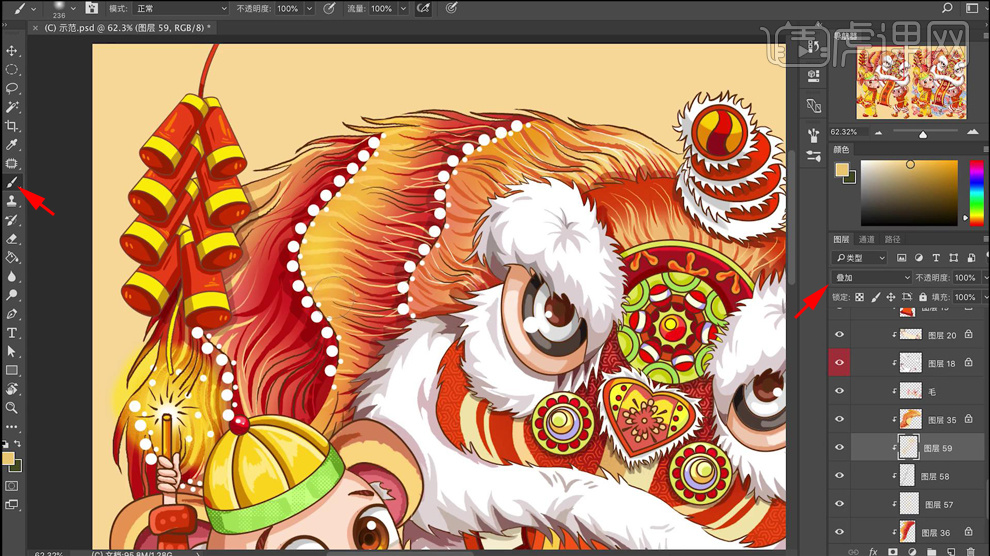Add a layer mask
Viewport: 990px width, 556px height.
click(893, 552)
